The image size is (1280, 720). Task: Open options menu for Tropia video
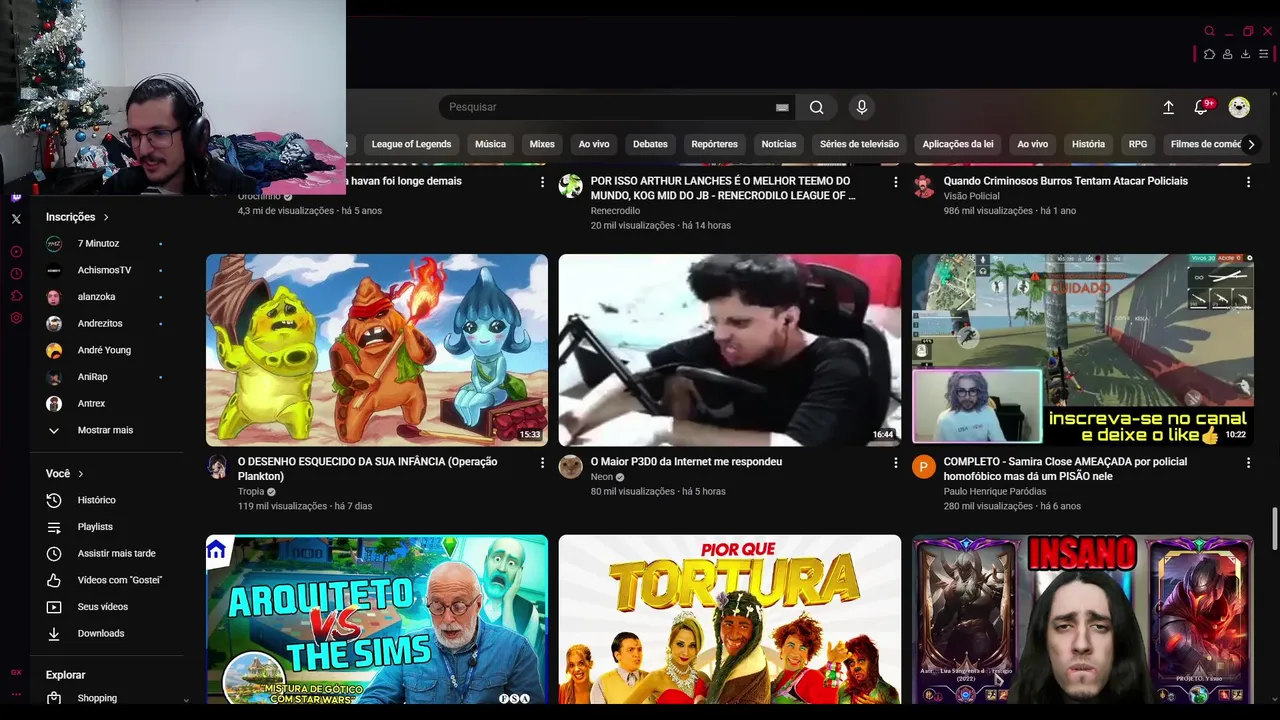click(542, 463)
